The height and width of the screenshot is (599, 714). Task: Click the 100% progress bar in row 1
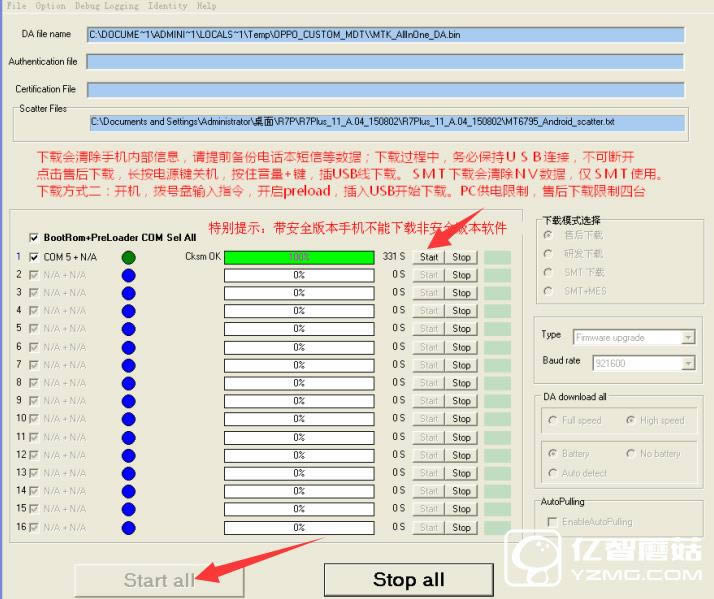click(299, 257)
